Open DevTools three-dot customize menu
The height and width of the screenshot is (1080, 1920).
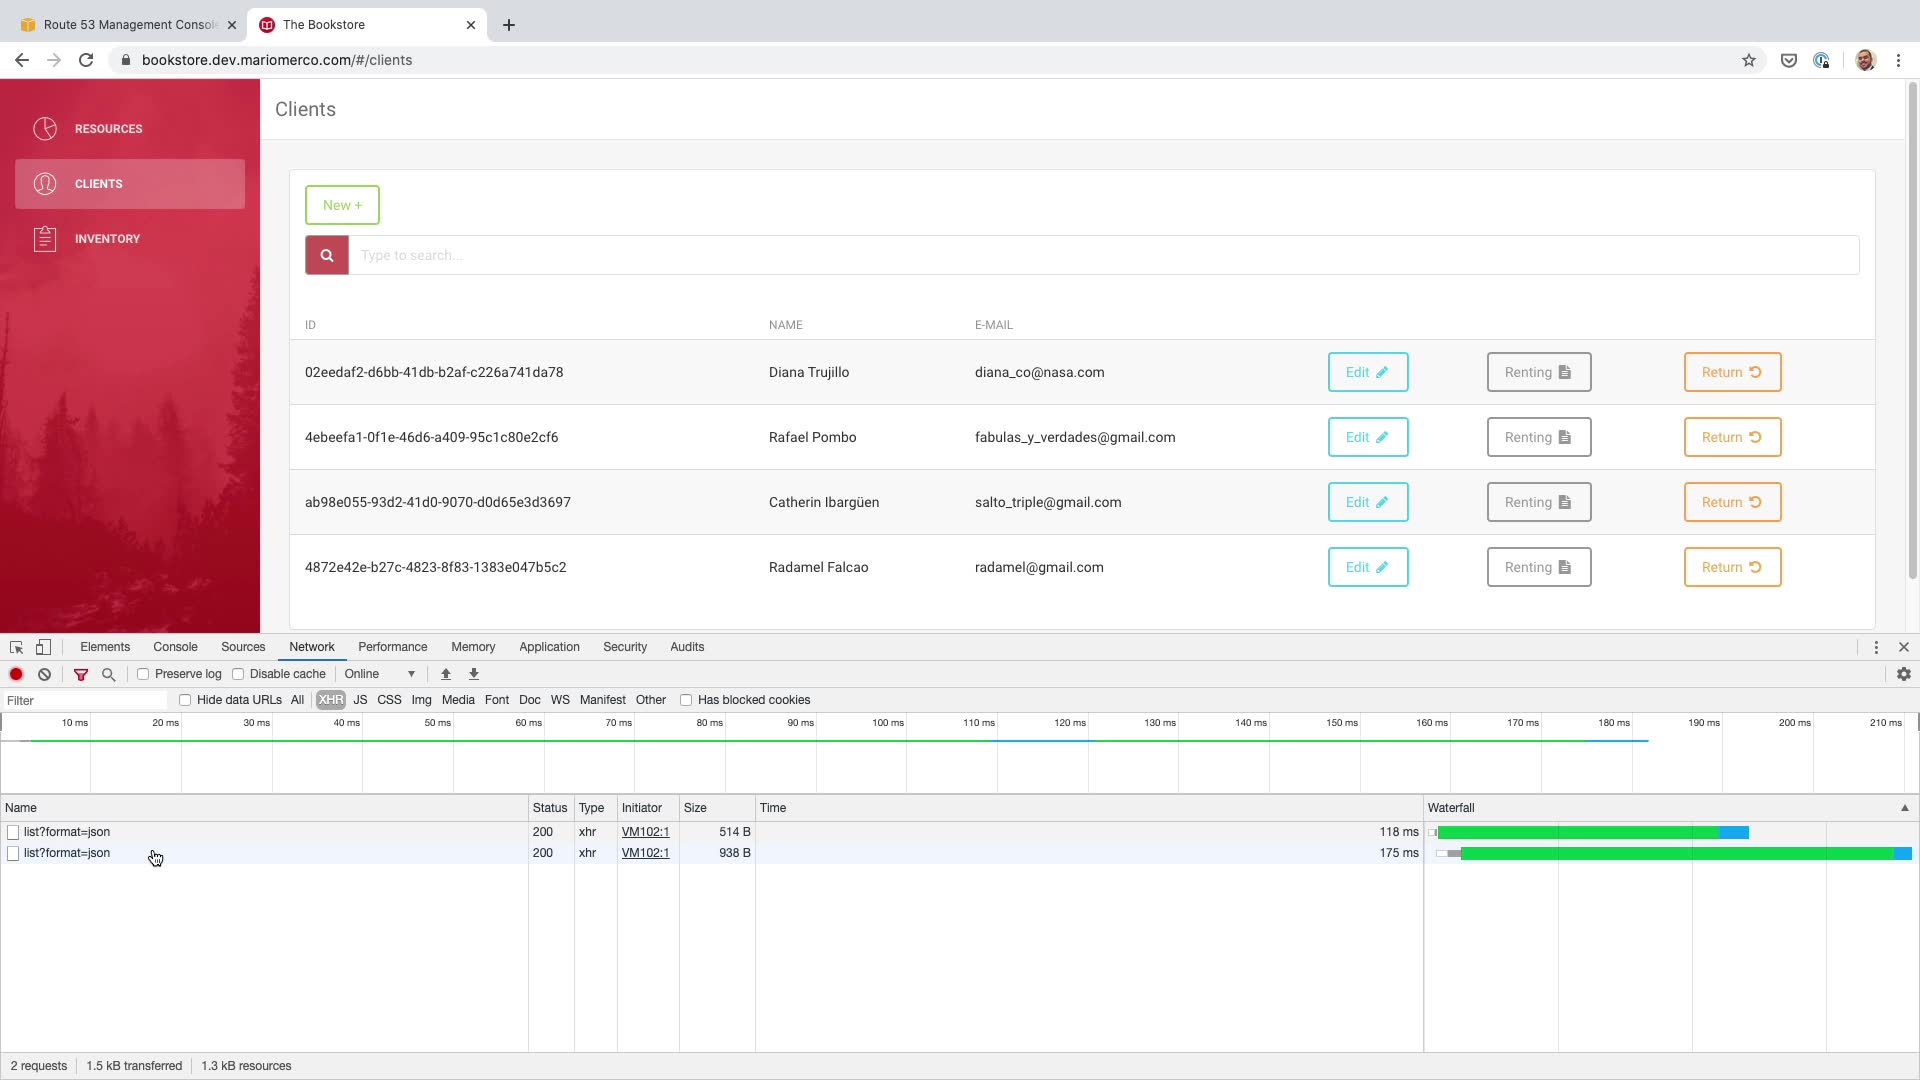(x=1876, y=647)
